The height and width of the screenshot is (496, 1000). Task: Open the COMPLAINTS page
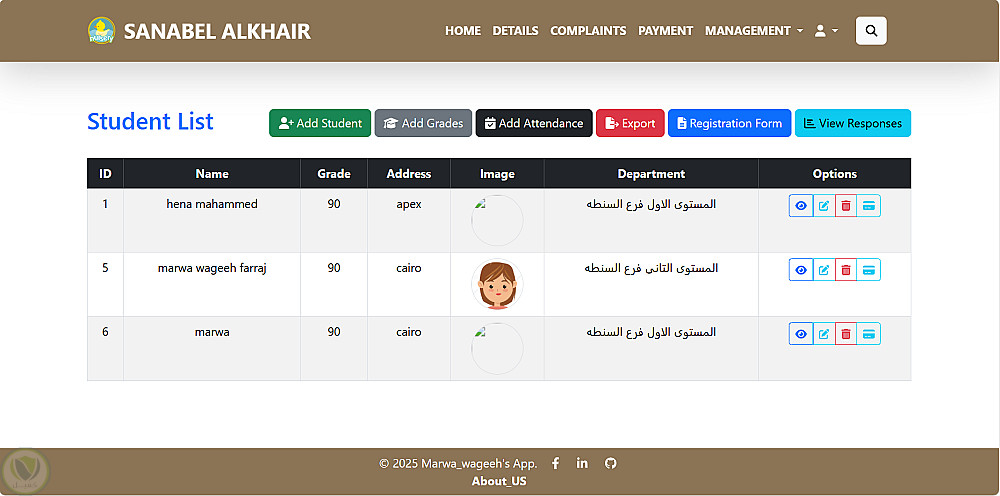click(x=588, y=31)
